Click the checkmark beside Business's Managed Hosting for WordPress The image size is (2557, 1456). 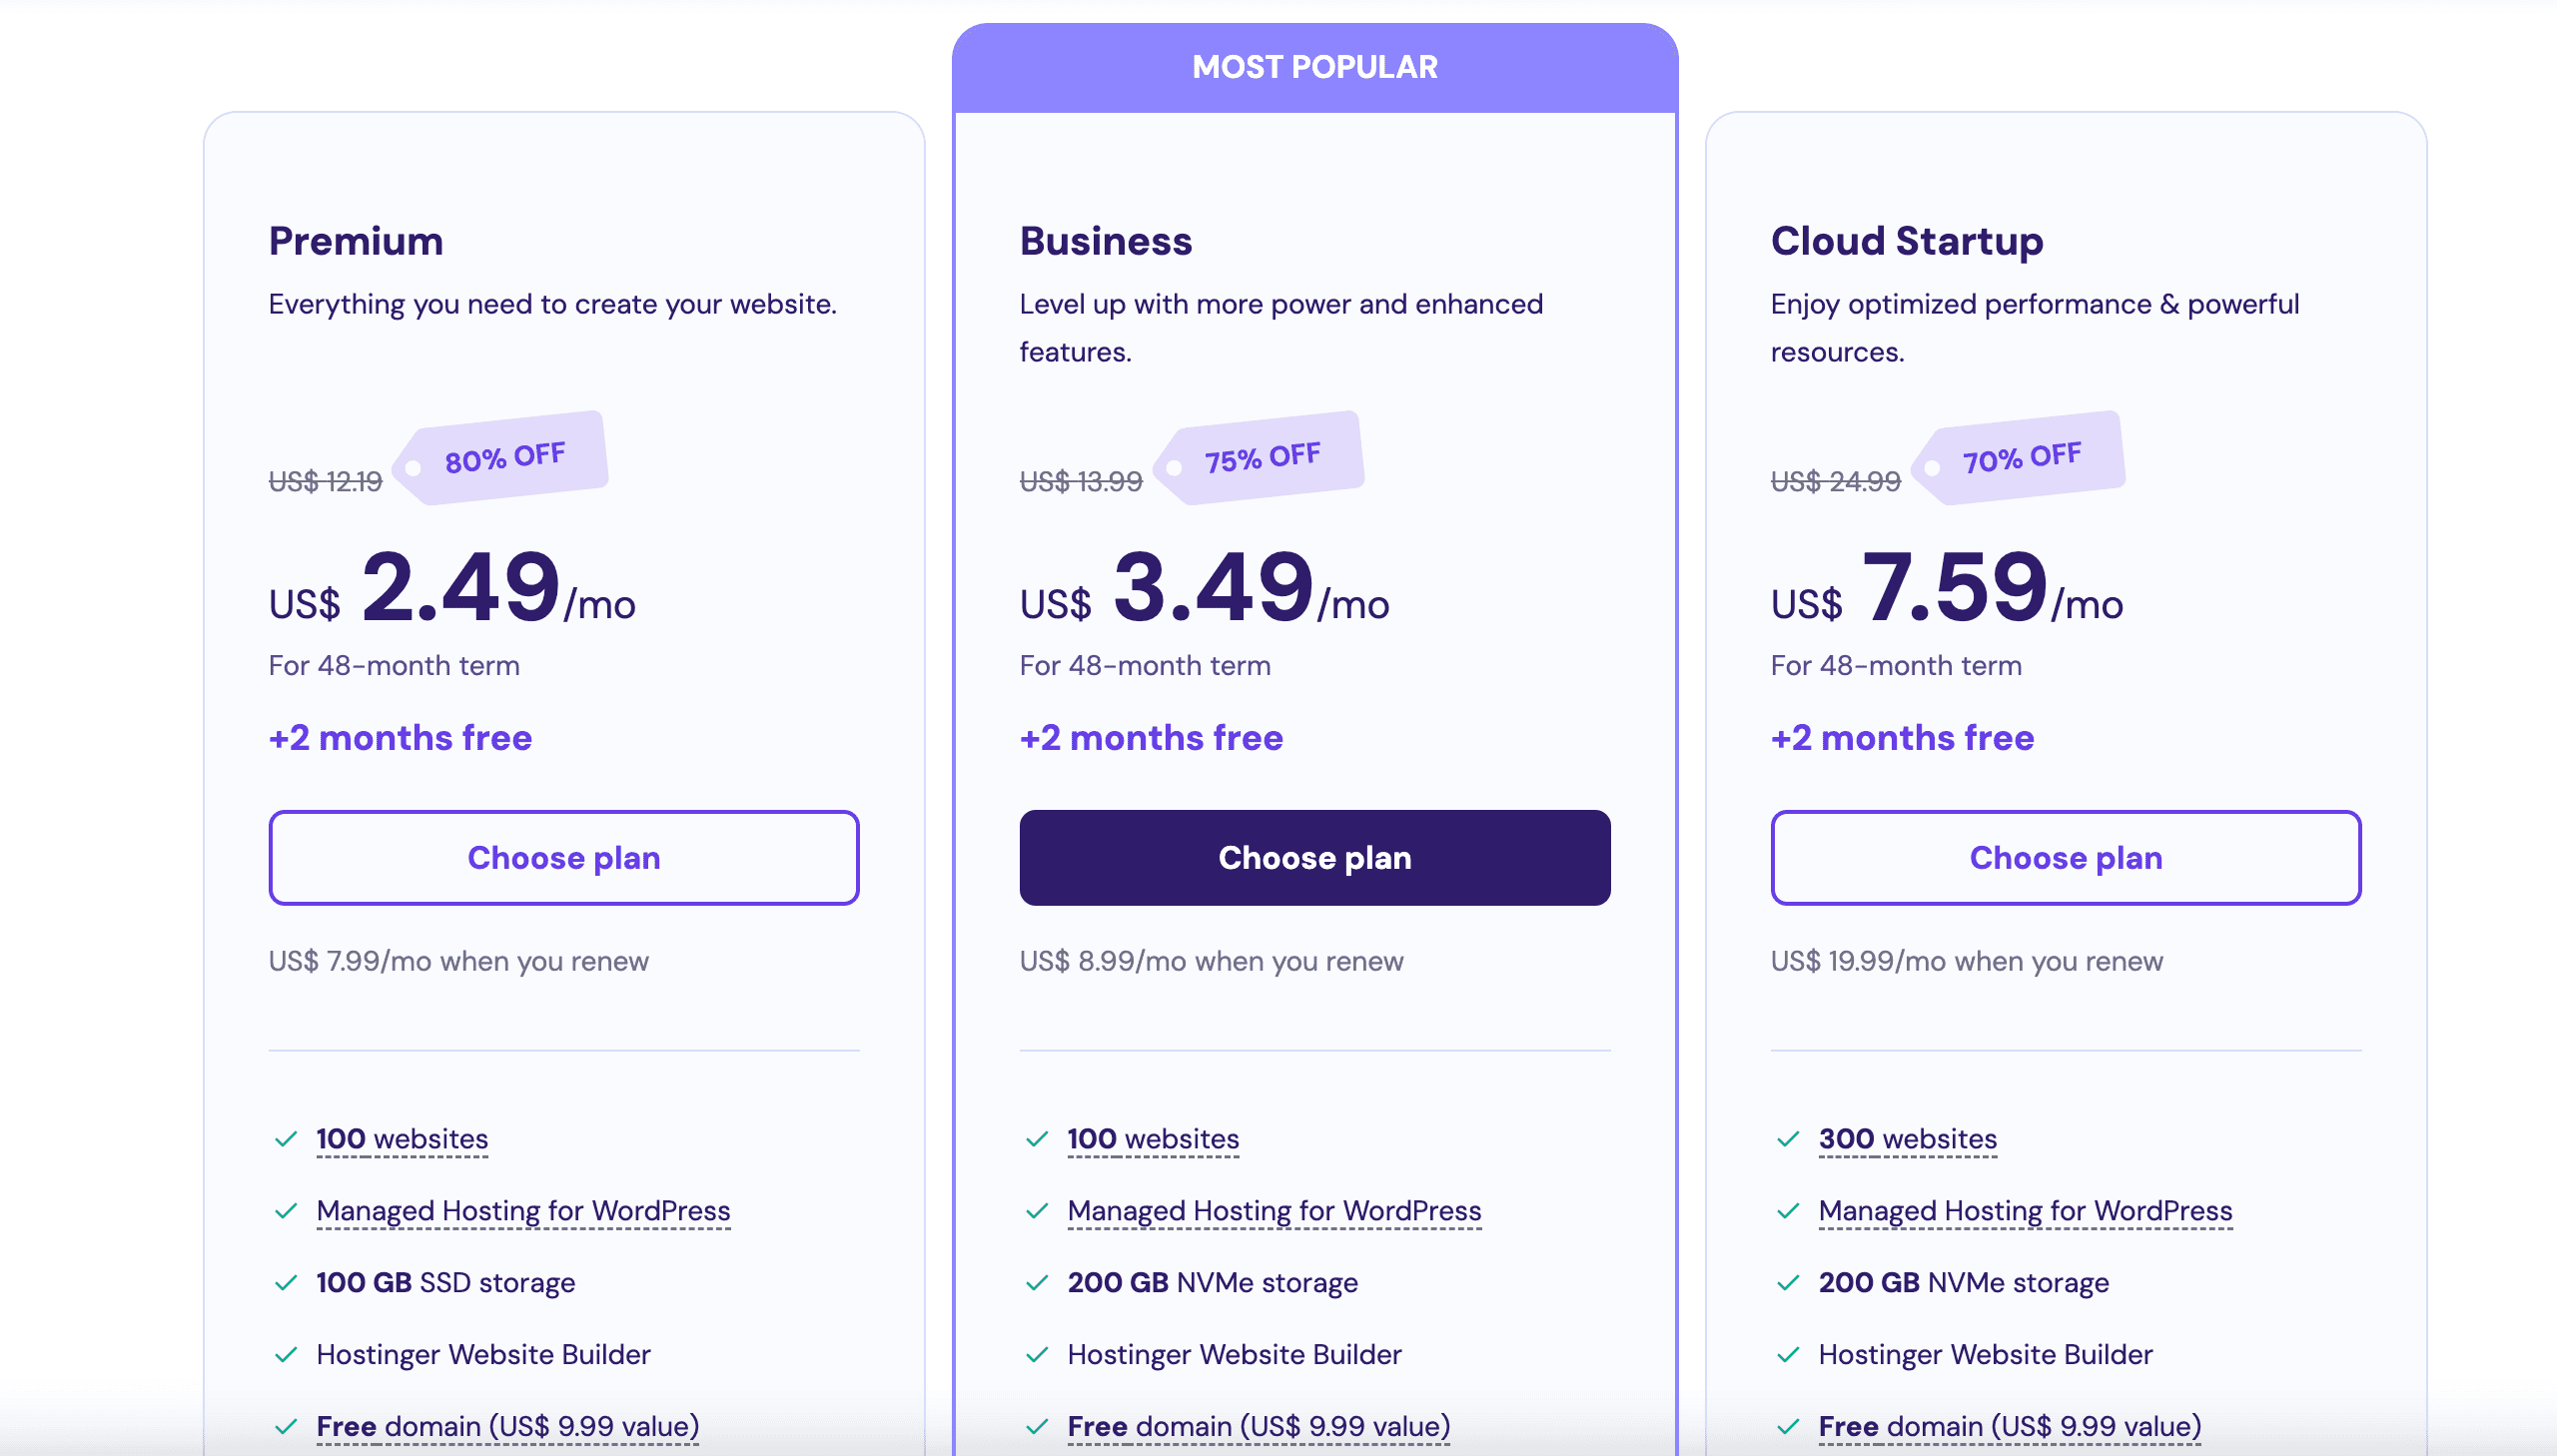pyautogui.click(x=1037, y=1211)
